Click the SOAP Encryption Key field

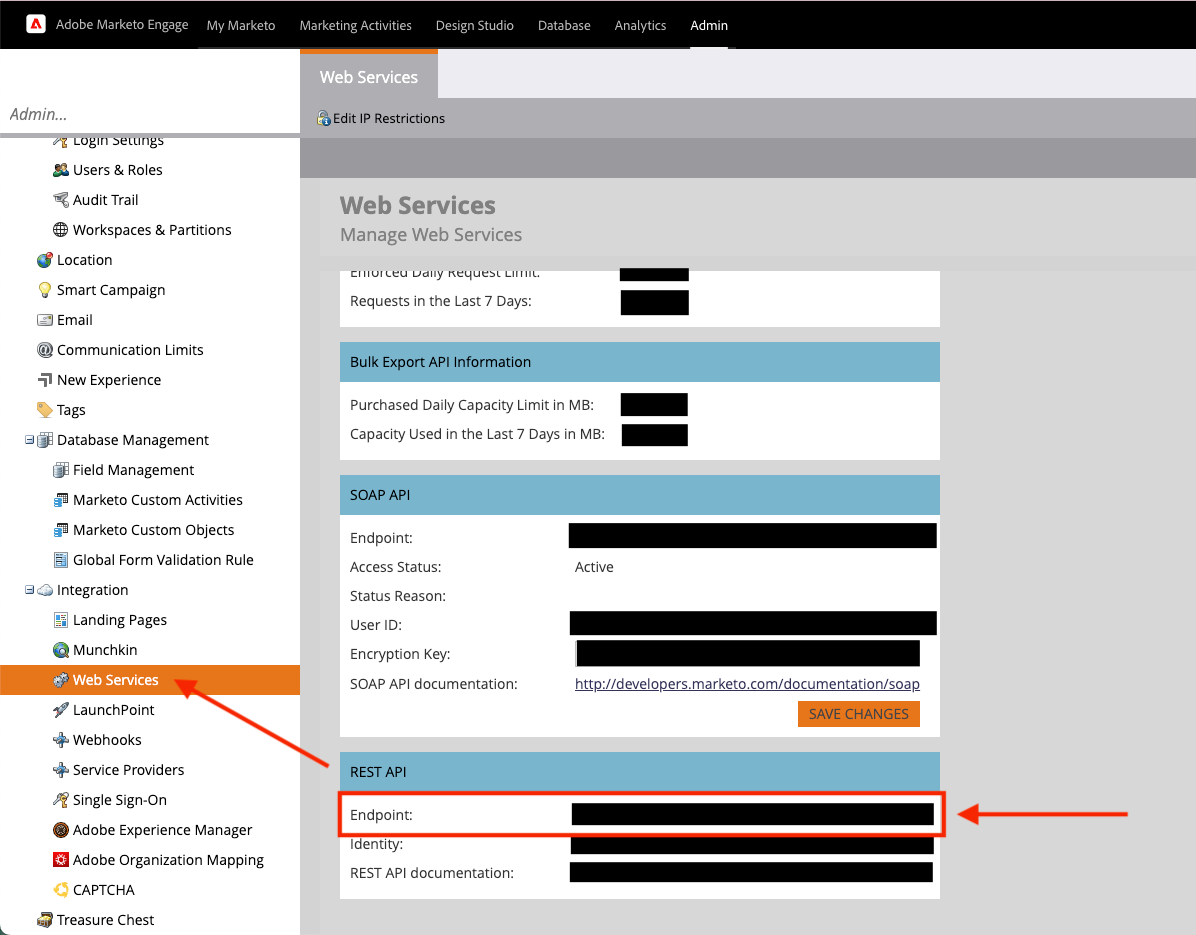coord(748,654)
